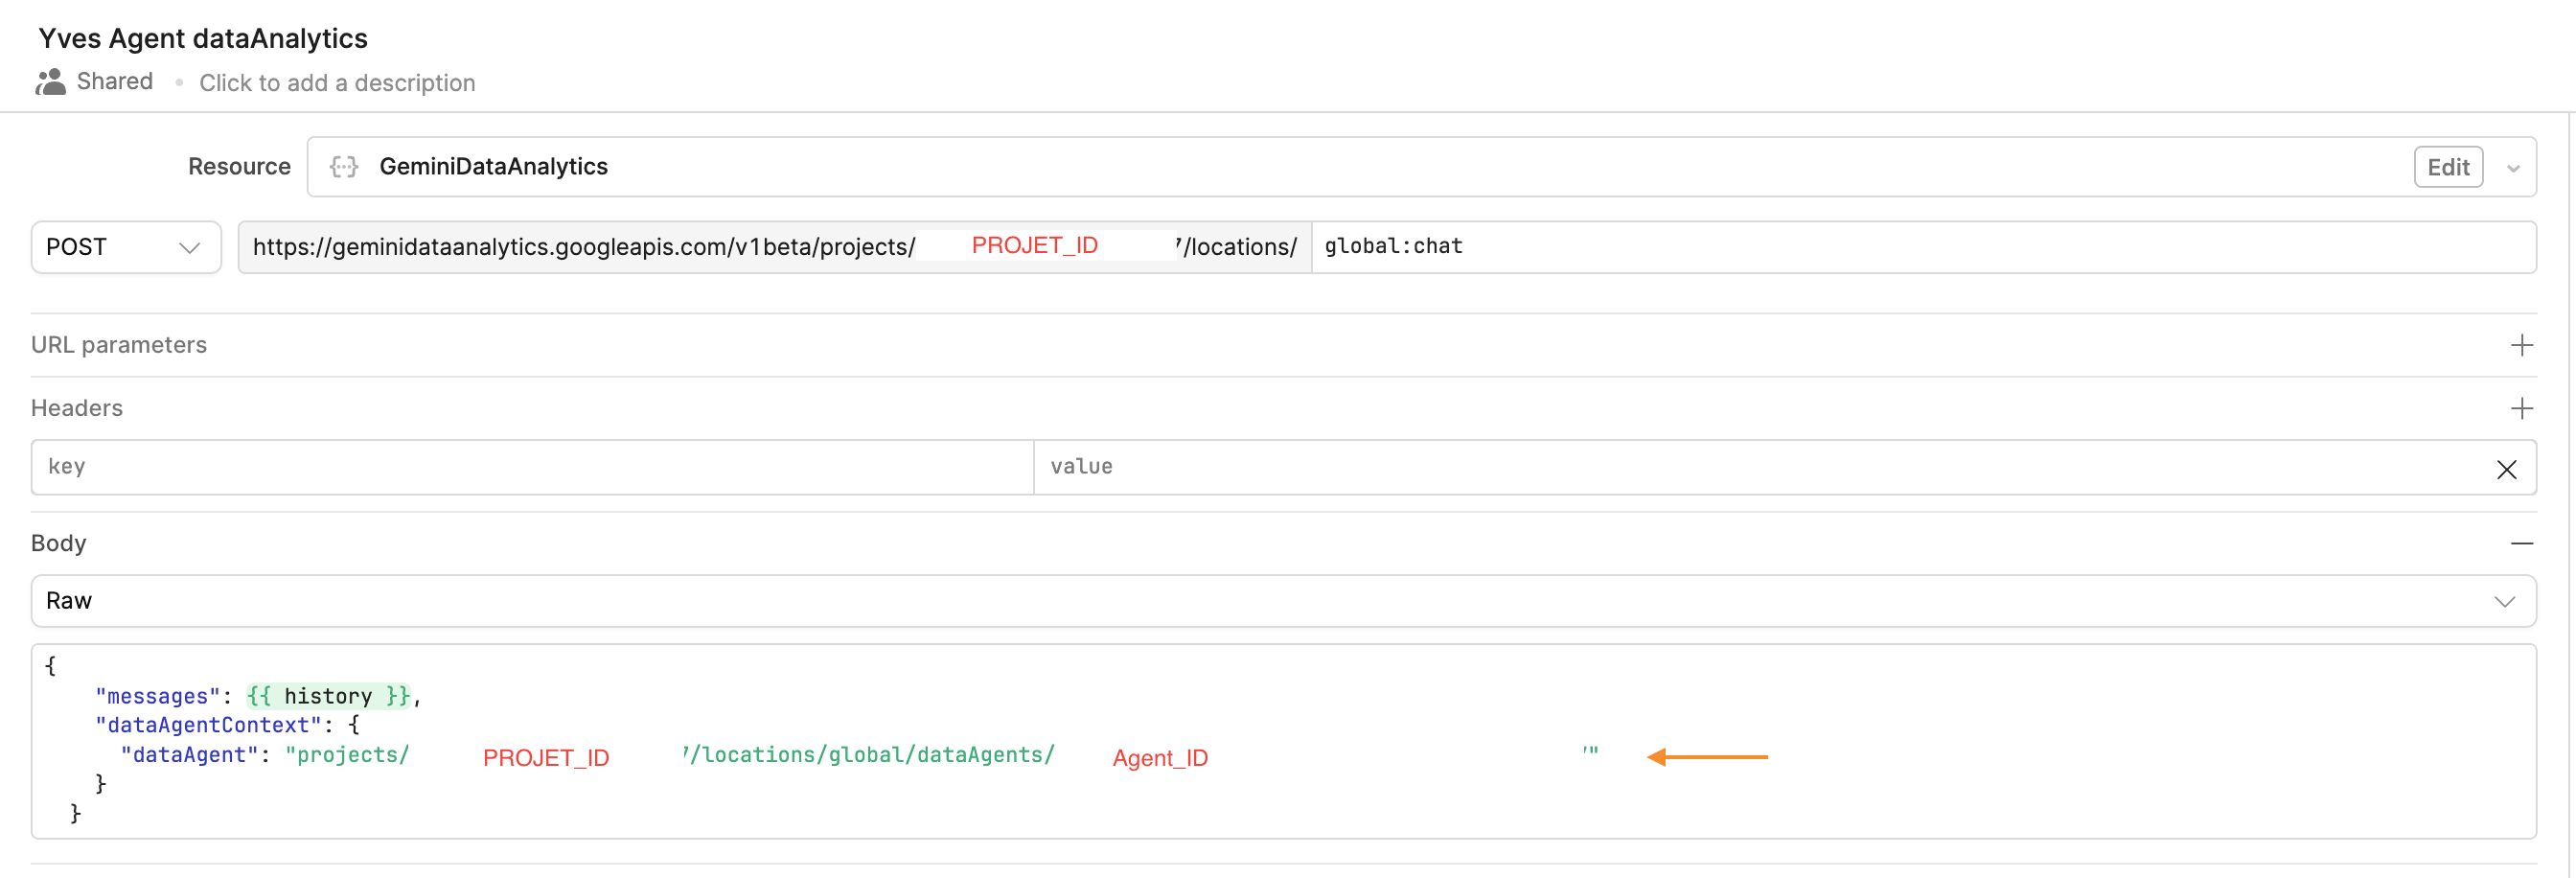Click the Edit resource button
This screenshot has height=878, width=2576.
pyautogui.click(x=2448, y=167)
